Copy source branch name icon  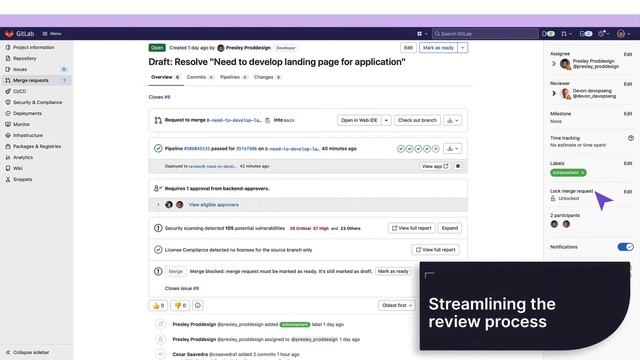point(267,120)
